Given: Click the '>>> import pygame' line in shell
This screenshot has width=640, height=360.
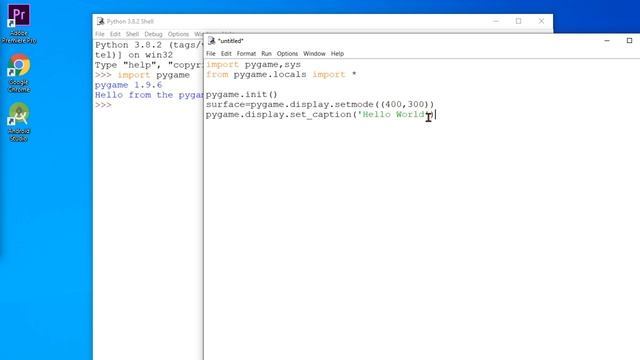Looking at the screenshot, I should tap(142, 75).
